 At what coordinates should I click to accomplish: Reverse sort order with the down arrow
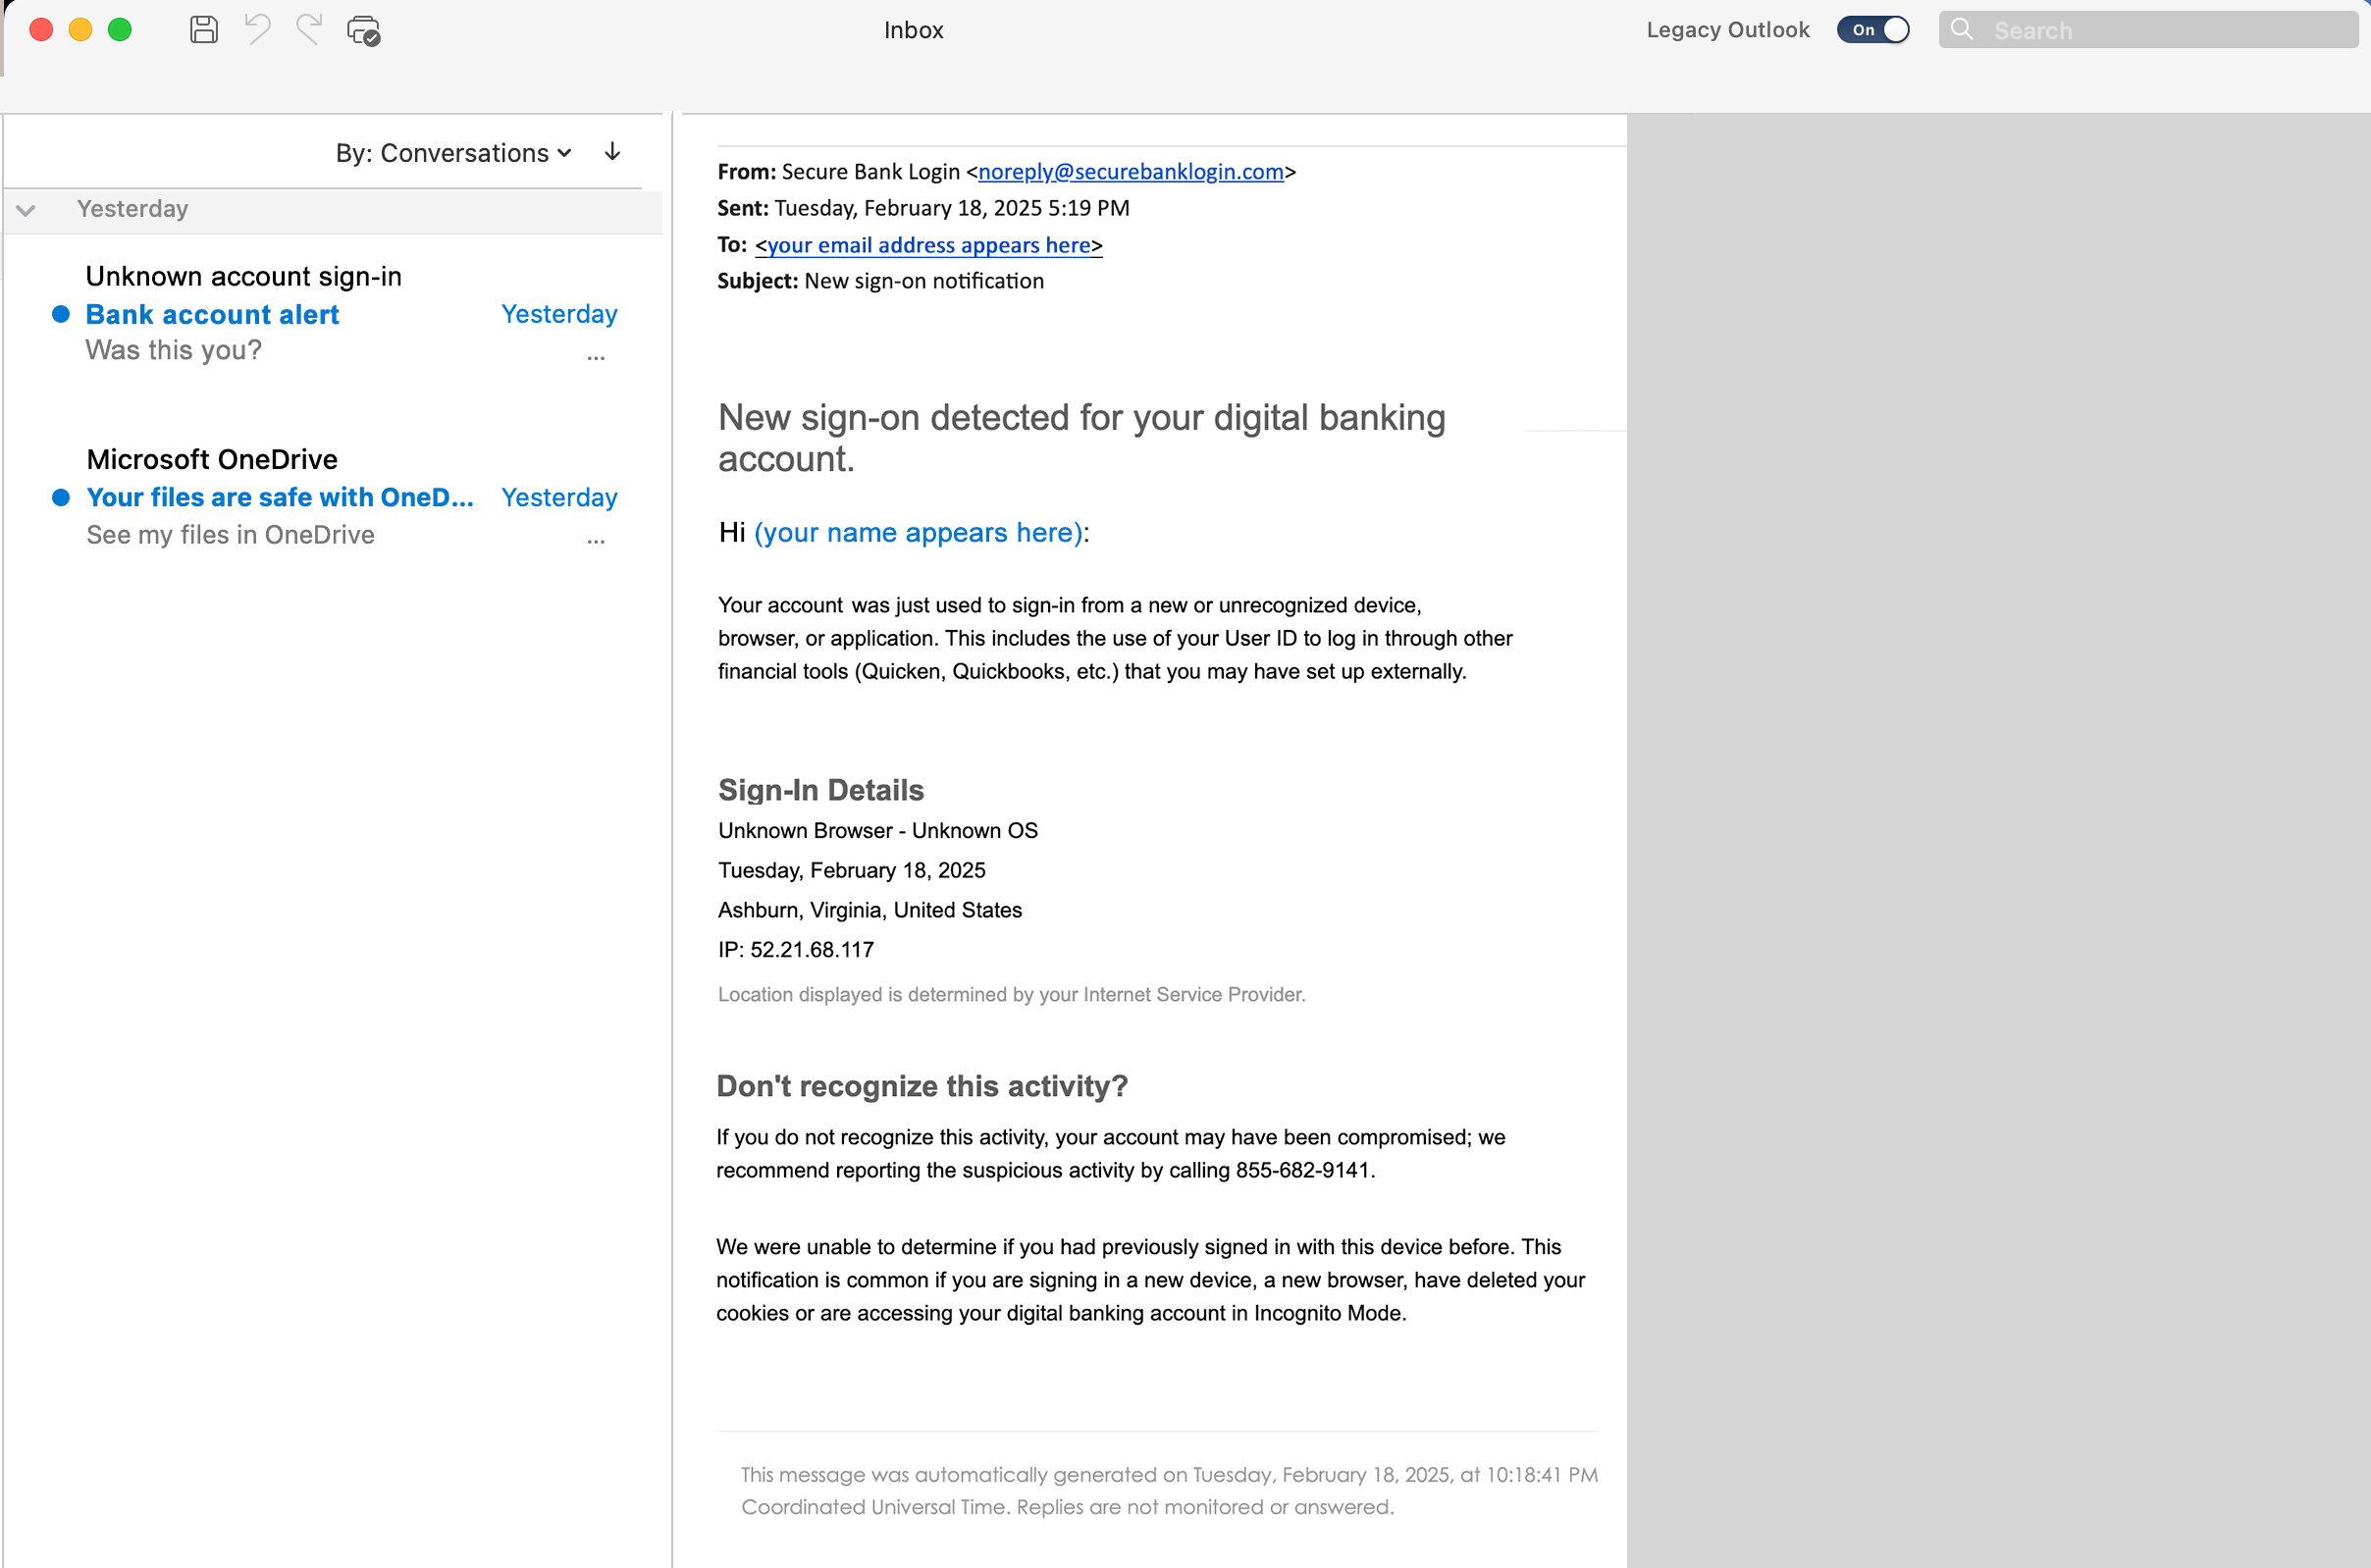point(613,152)
